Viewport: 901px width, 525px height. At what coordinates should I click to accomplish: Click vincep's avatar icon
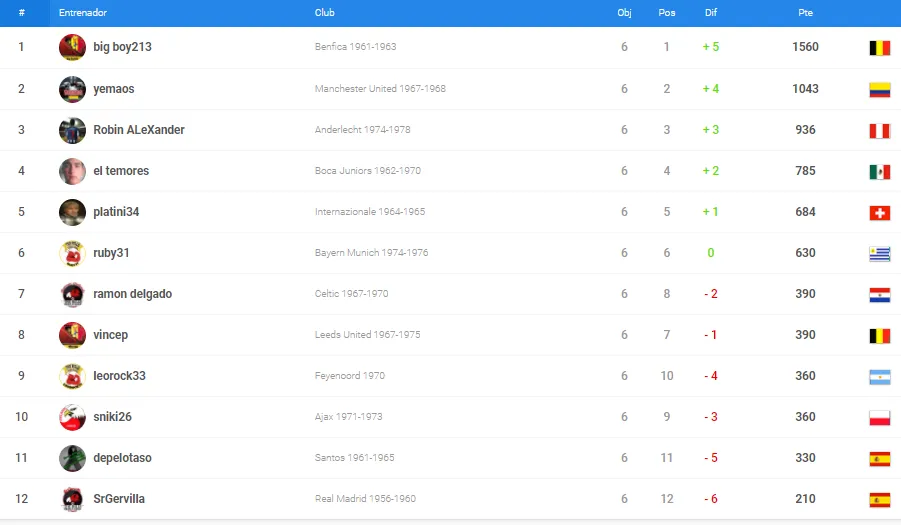pyautogui.click(x=72, y=335)
